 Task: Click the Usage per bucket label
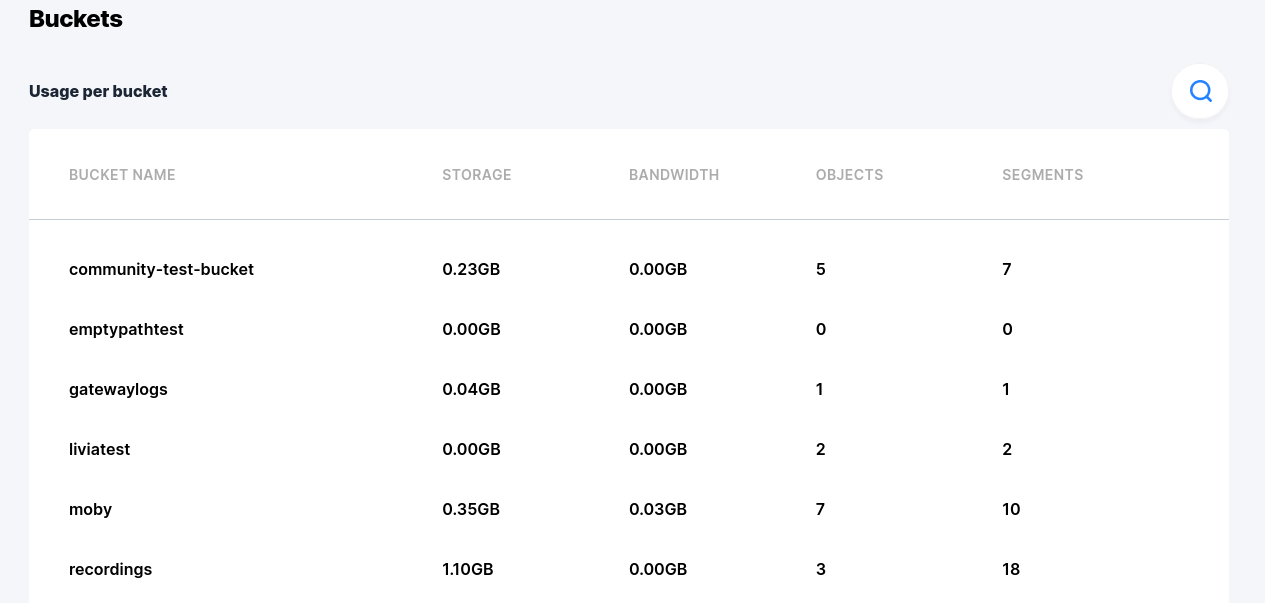pos(97,91)
